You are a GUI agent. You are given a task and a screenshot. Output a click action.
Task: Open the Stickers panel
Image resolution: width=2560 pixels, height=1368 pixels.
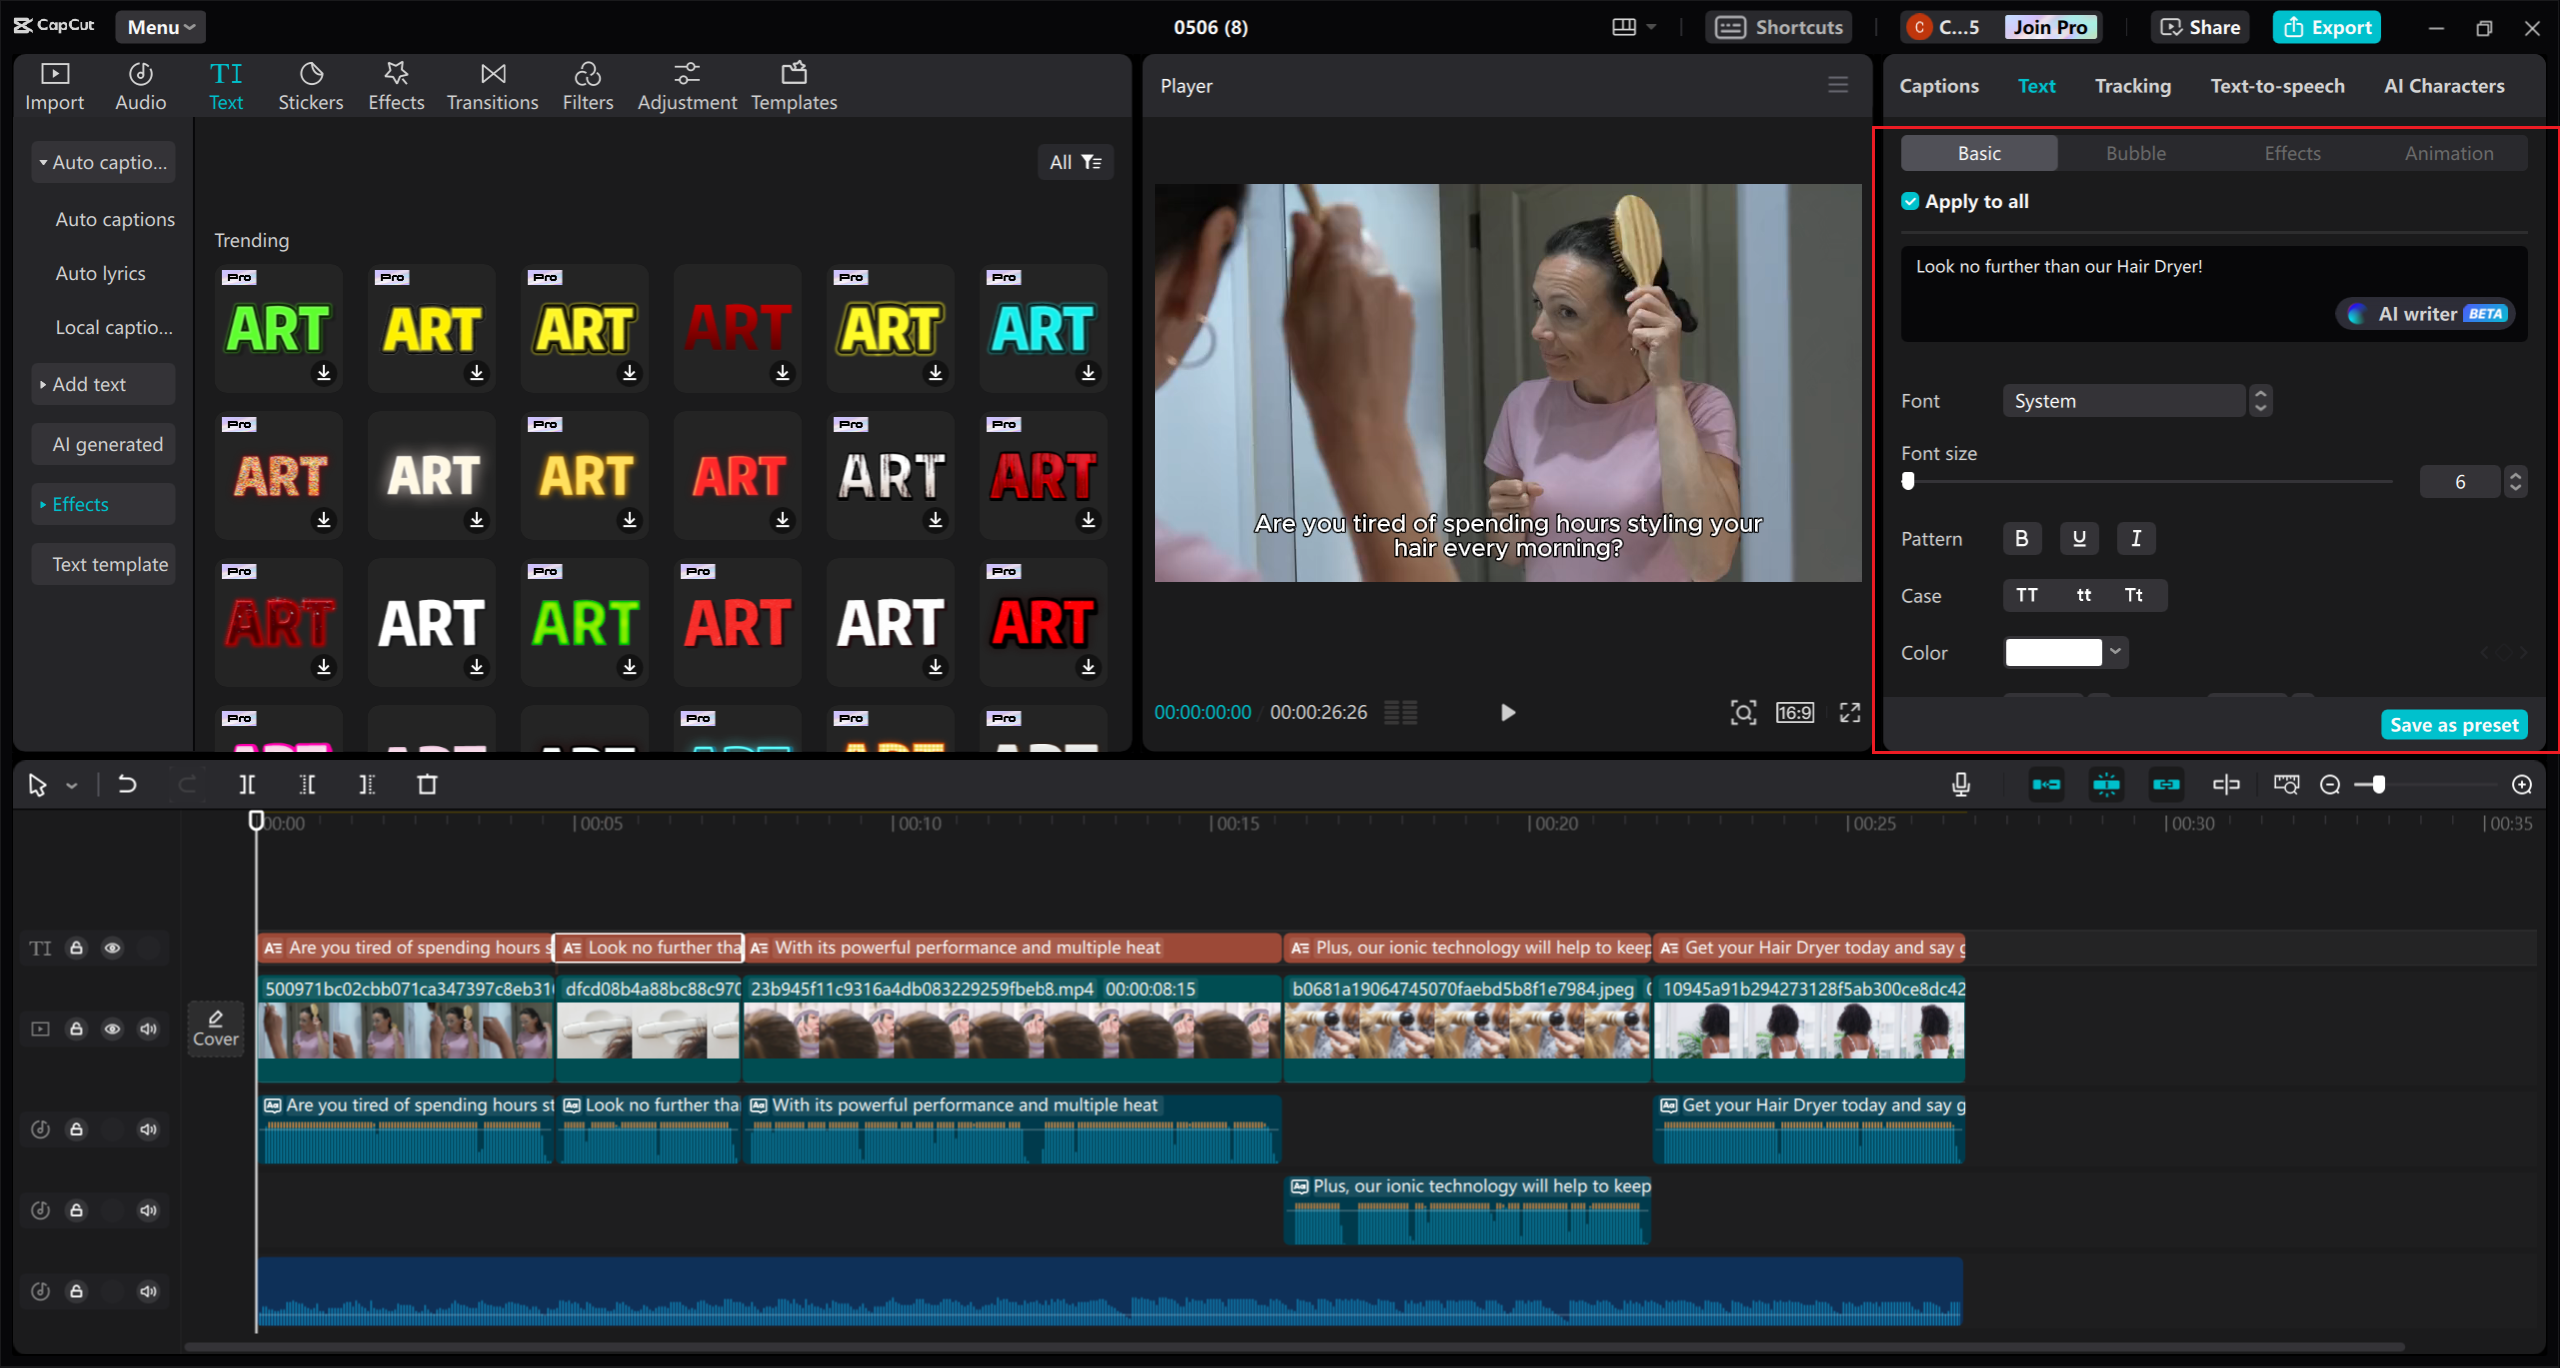(310, 86)
